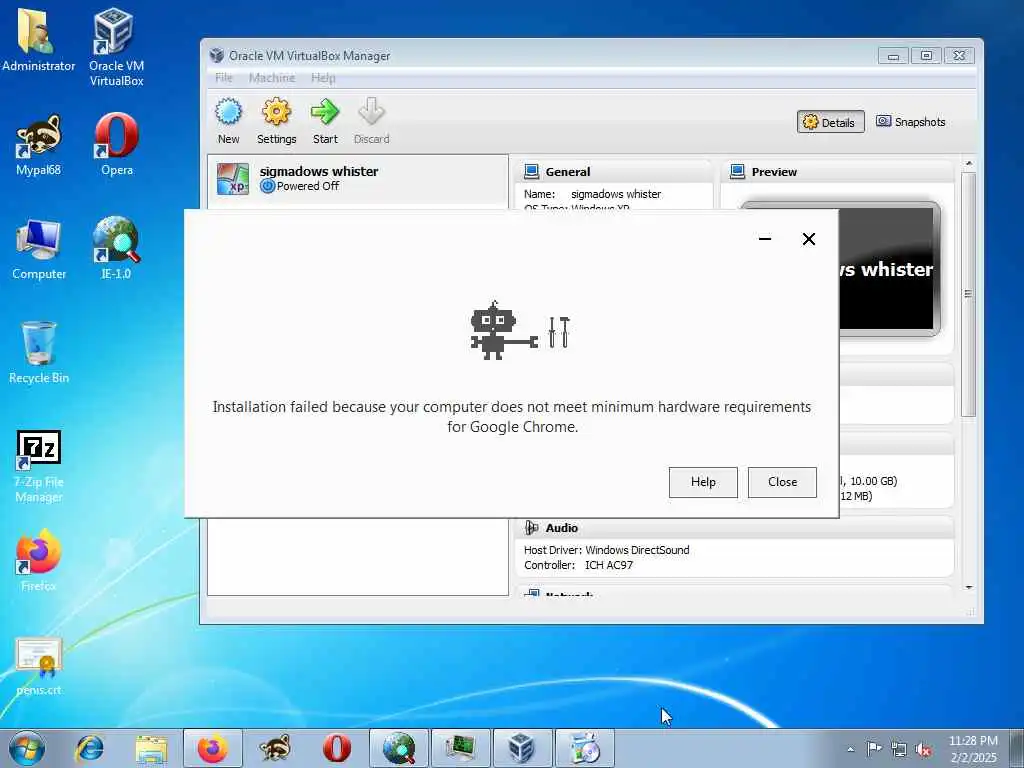
Task: Select the Firefox desktop shortcut
Action: [38, 560]
